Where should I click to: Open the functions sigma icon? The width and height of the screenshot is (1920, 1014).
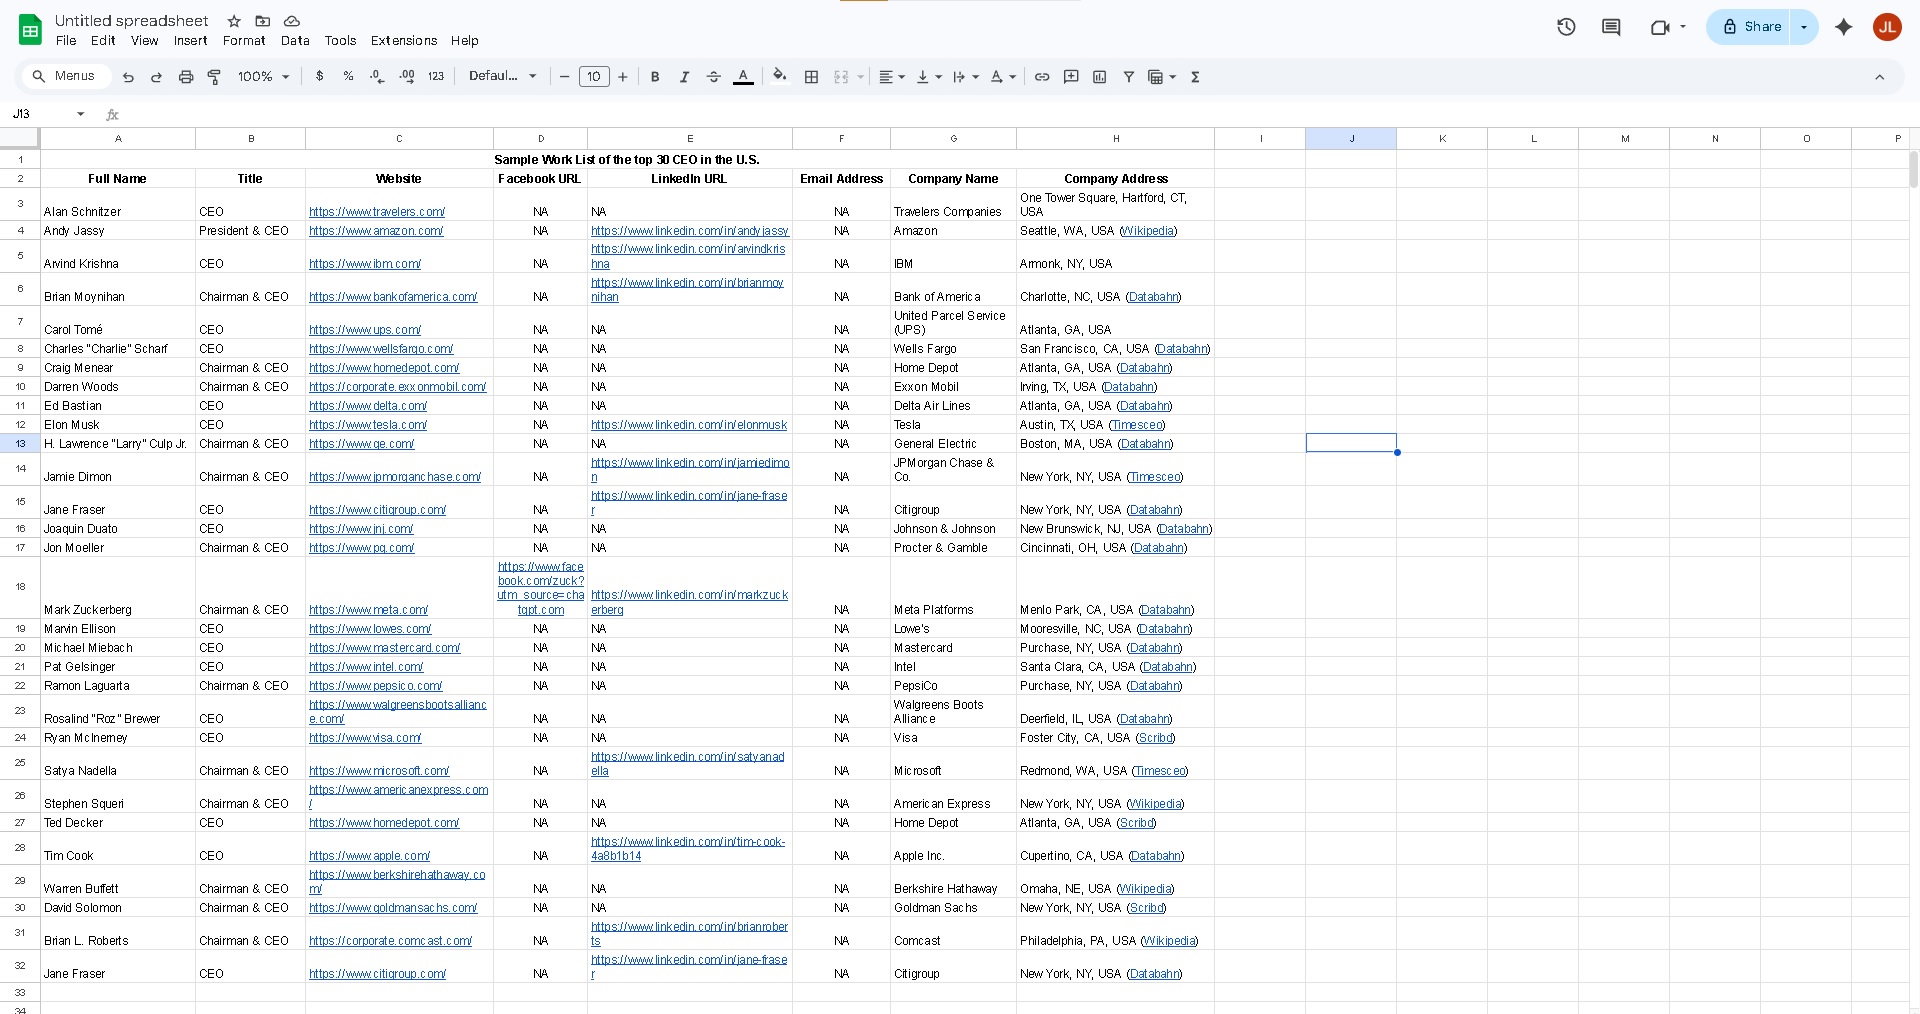1195,77
